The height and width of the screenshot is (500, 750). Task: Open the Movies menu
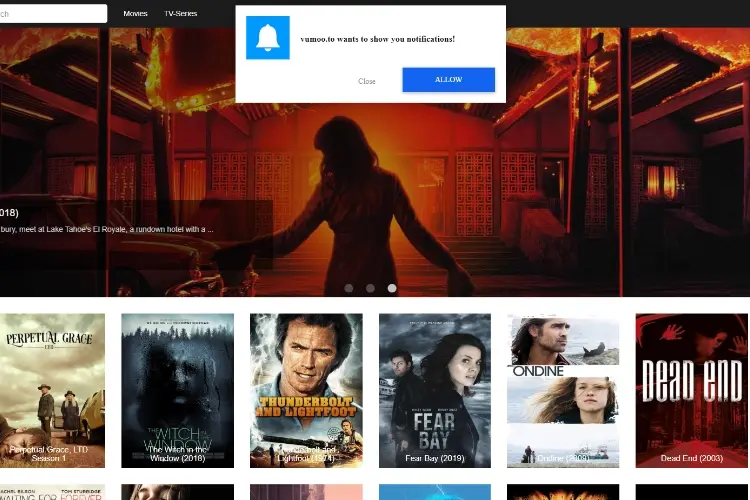coord(135,13)
